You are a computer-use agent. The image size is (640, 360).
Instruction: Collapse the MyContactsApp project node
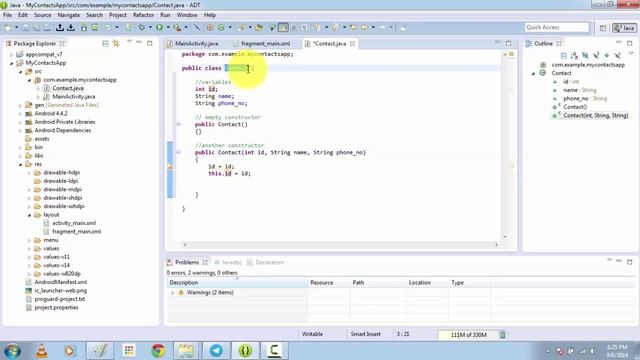(11, 63)
